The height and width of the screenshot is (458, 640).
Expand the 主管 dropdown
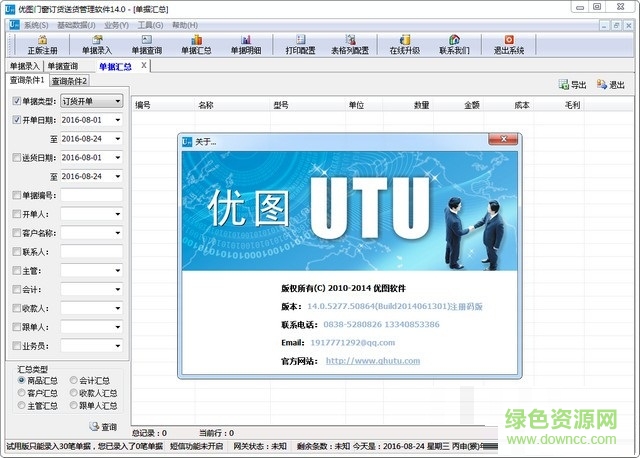point(118,270)
